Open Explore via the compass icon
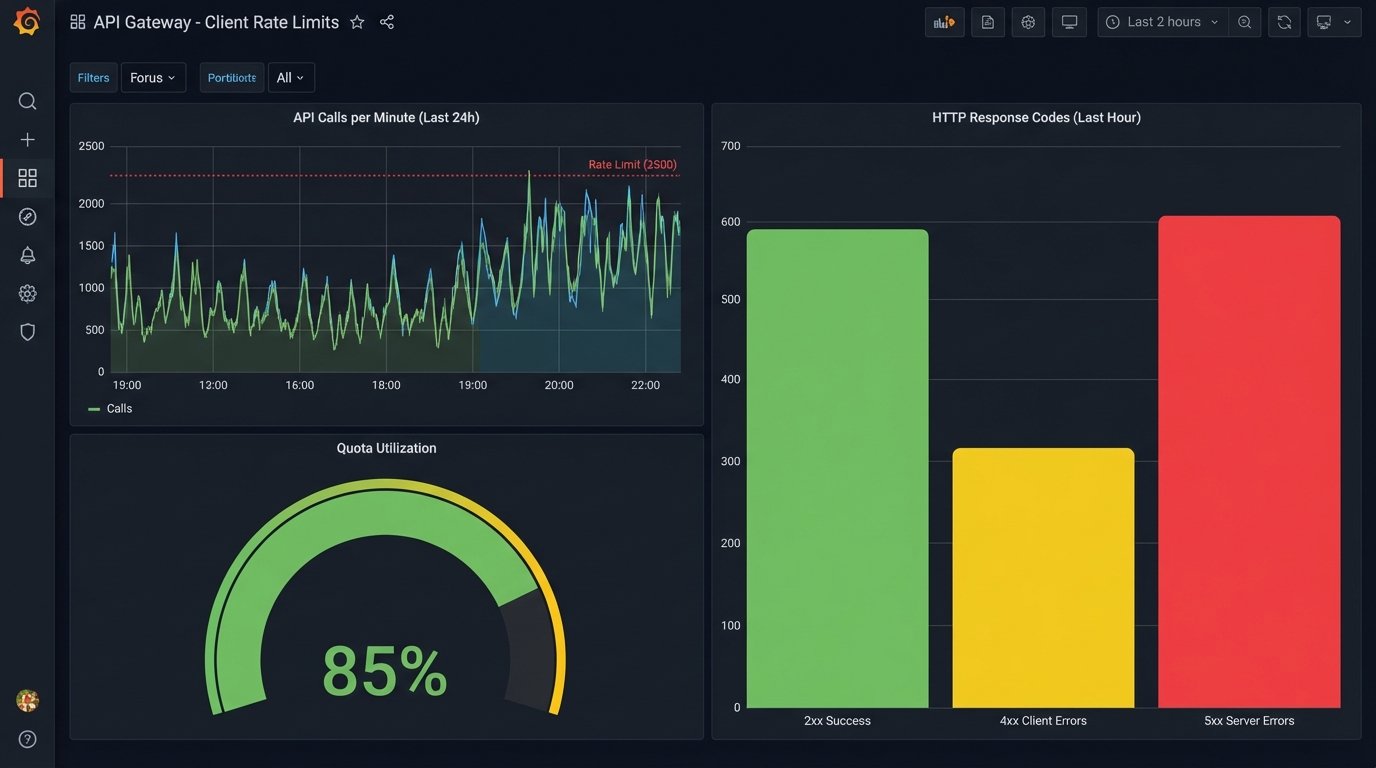 coord(27,216)
